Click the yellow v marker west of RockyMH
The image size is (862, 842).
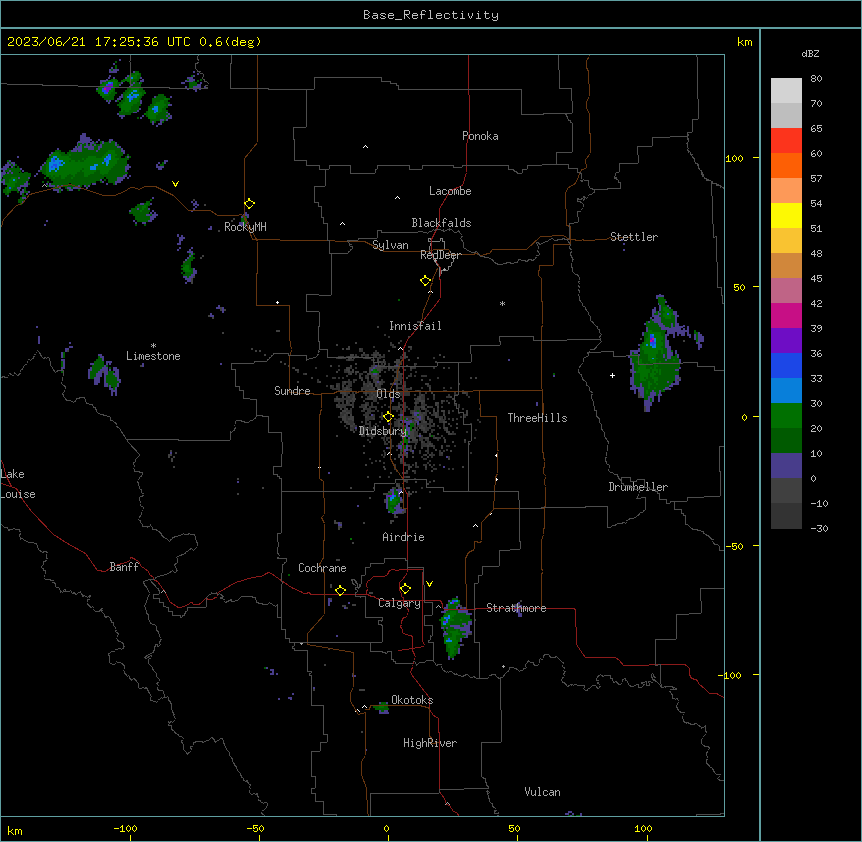175,184
